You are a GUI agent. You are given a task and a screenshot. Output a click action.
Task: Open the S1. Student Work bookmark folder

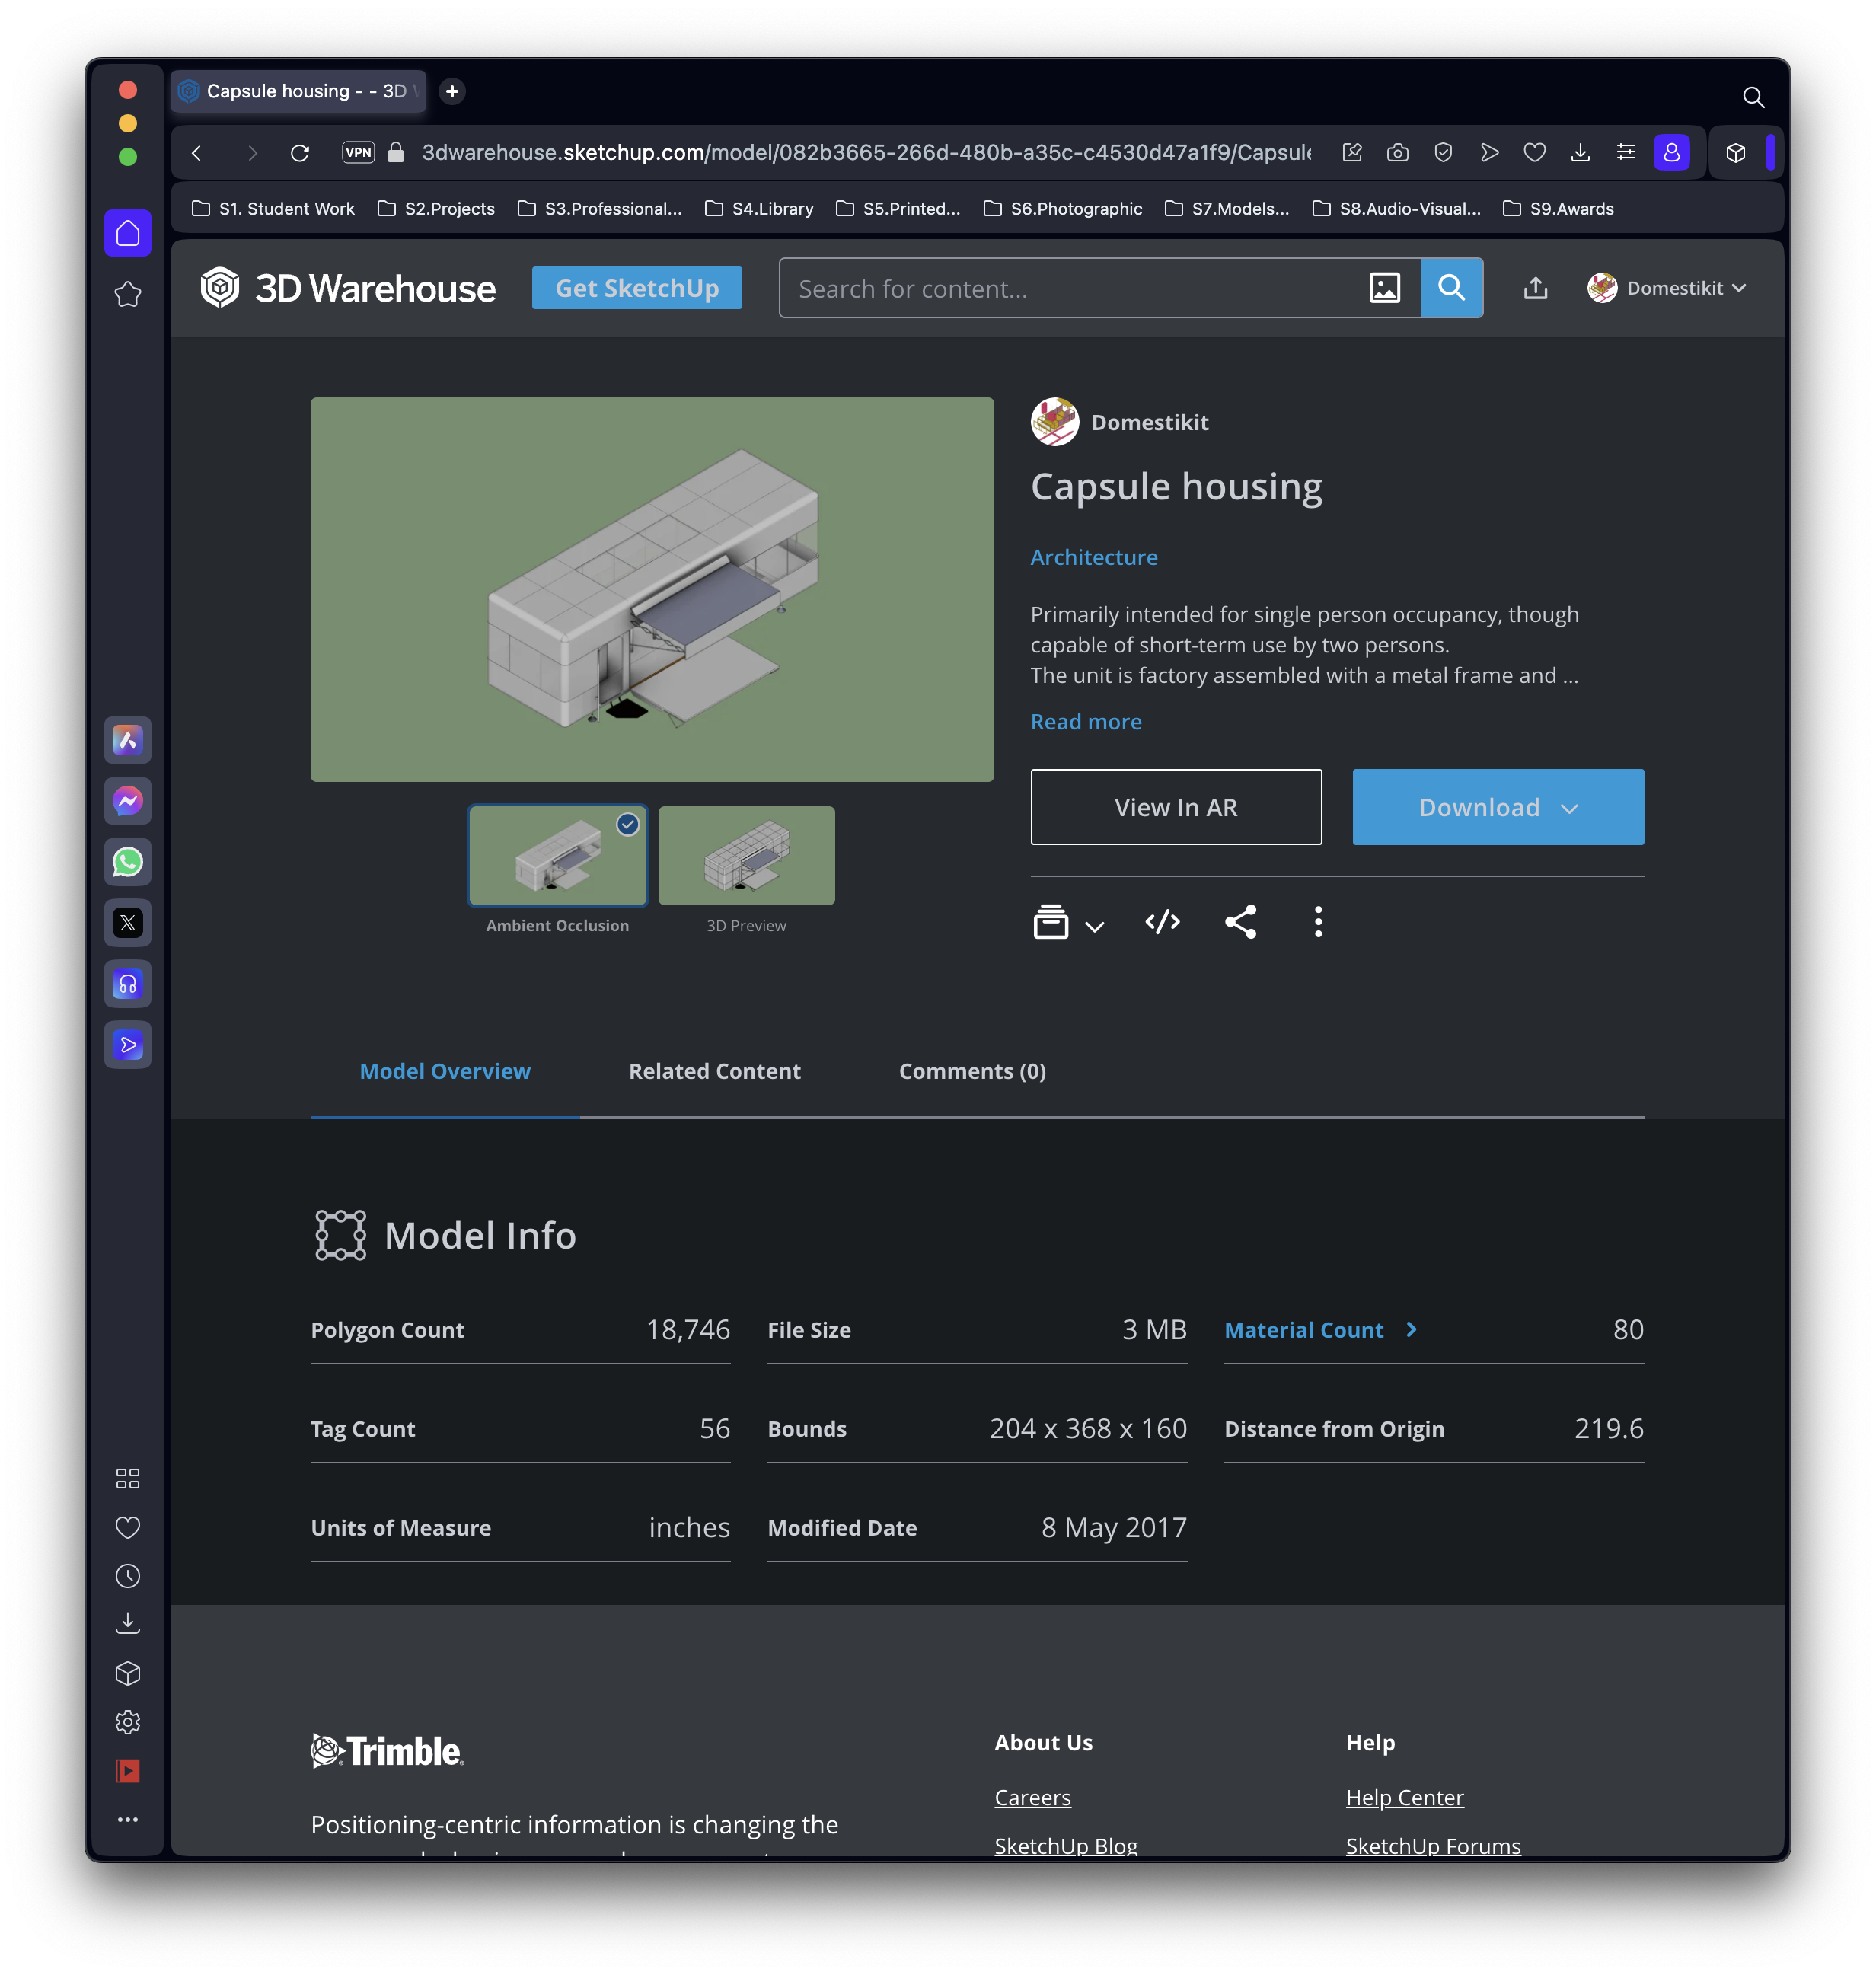[273, 208]
